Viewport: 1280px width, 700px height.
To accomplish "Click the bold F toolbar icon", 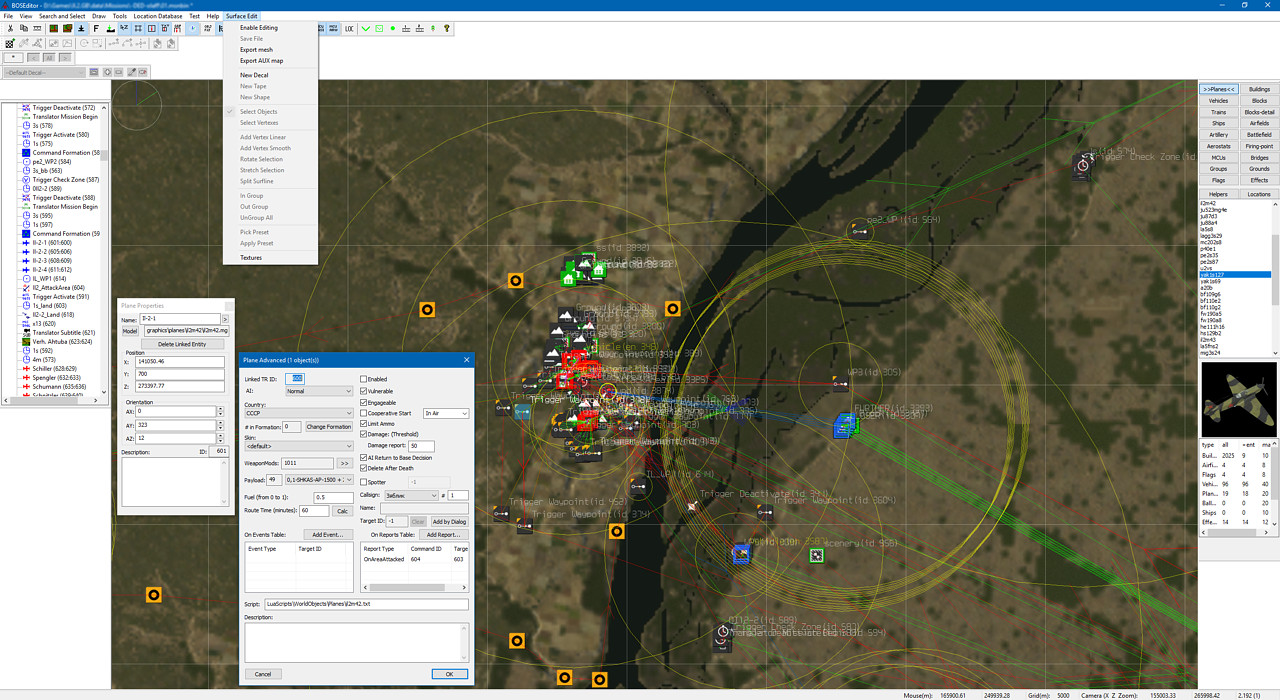I will click(x=96, y=28).
